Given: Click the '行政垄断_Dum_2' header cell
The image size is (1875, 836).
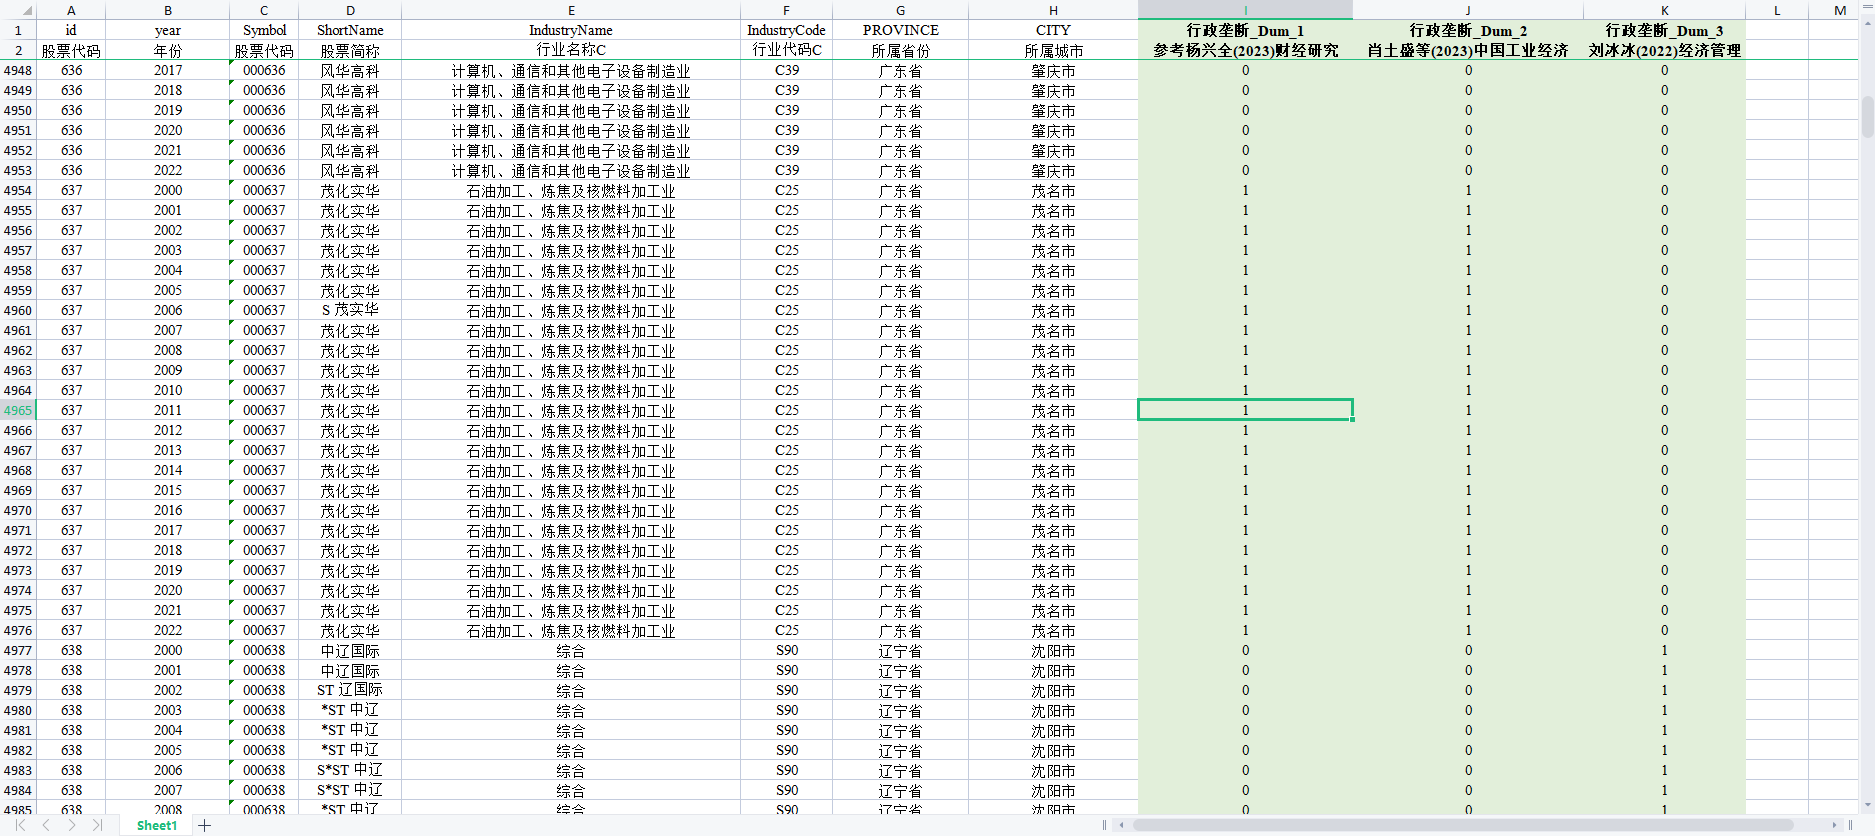Looking at the screenshot, I should tap(1468, 30).
